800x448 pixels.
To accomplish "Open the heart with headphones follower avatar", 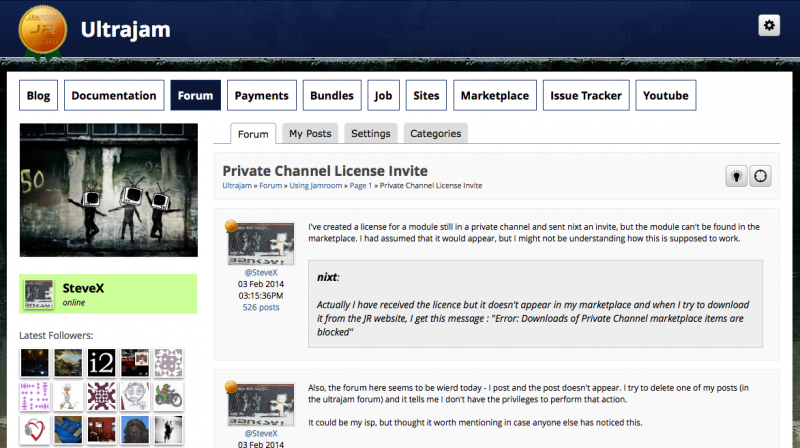I will [x=34, y=430].
